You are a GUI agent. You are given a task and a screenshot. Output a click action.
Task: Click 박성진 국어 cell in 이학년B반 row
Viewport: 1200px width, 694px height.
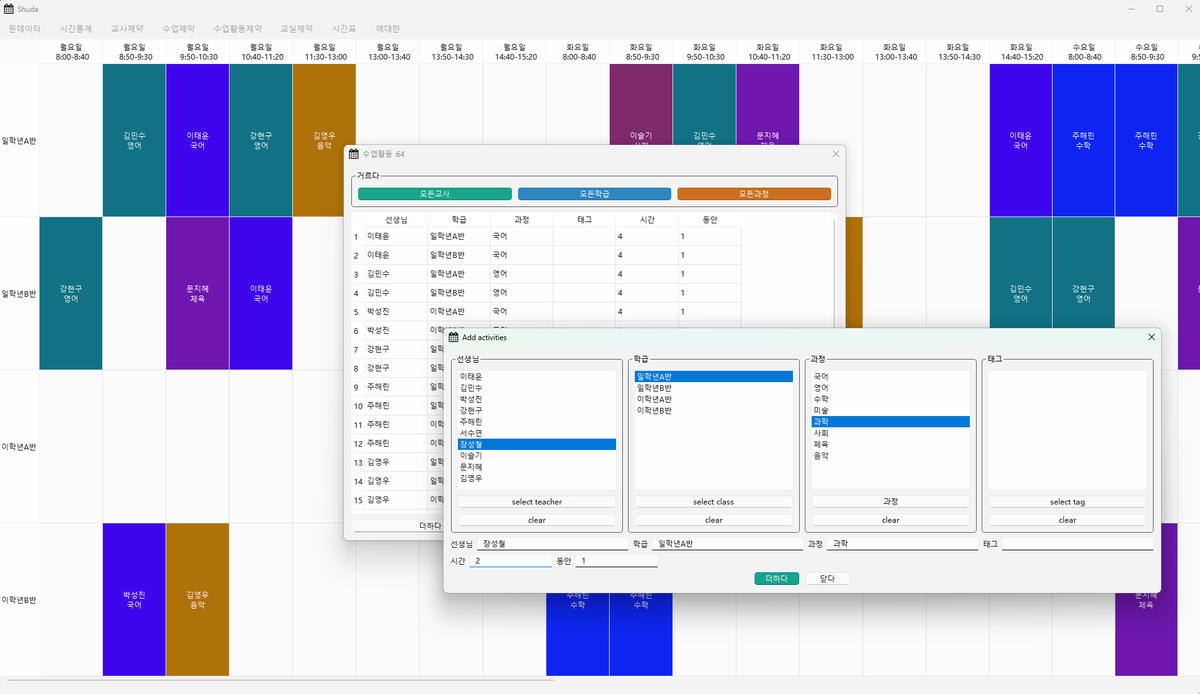coord(134,600)
